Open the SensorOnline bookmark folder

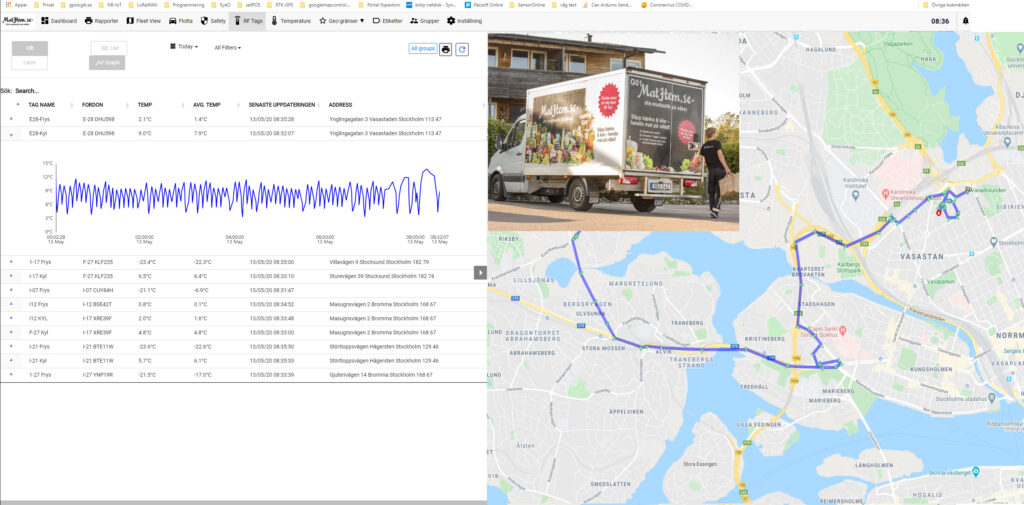(x=526, y=4)
